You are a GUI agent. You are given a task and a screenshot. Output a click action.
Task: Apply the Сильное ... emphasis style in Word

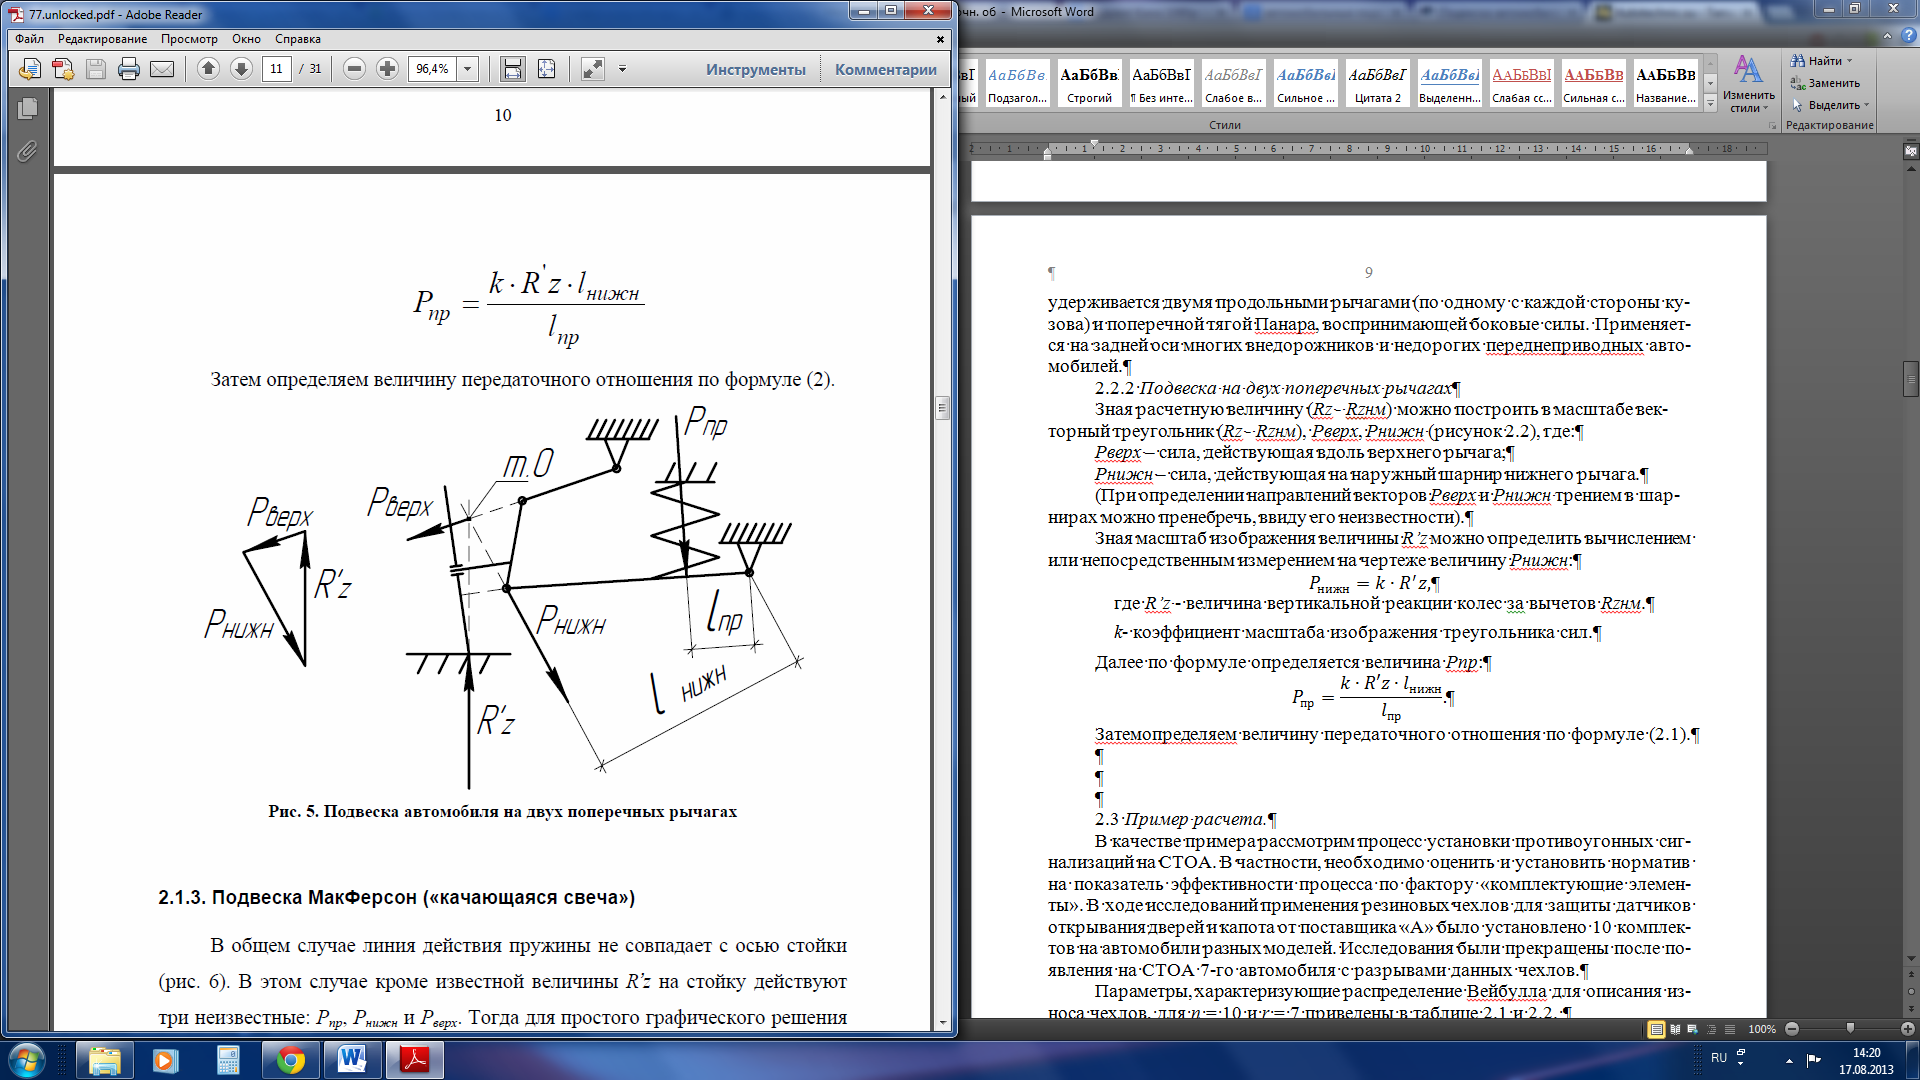click(x=1306, y=83)
